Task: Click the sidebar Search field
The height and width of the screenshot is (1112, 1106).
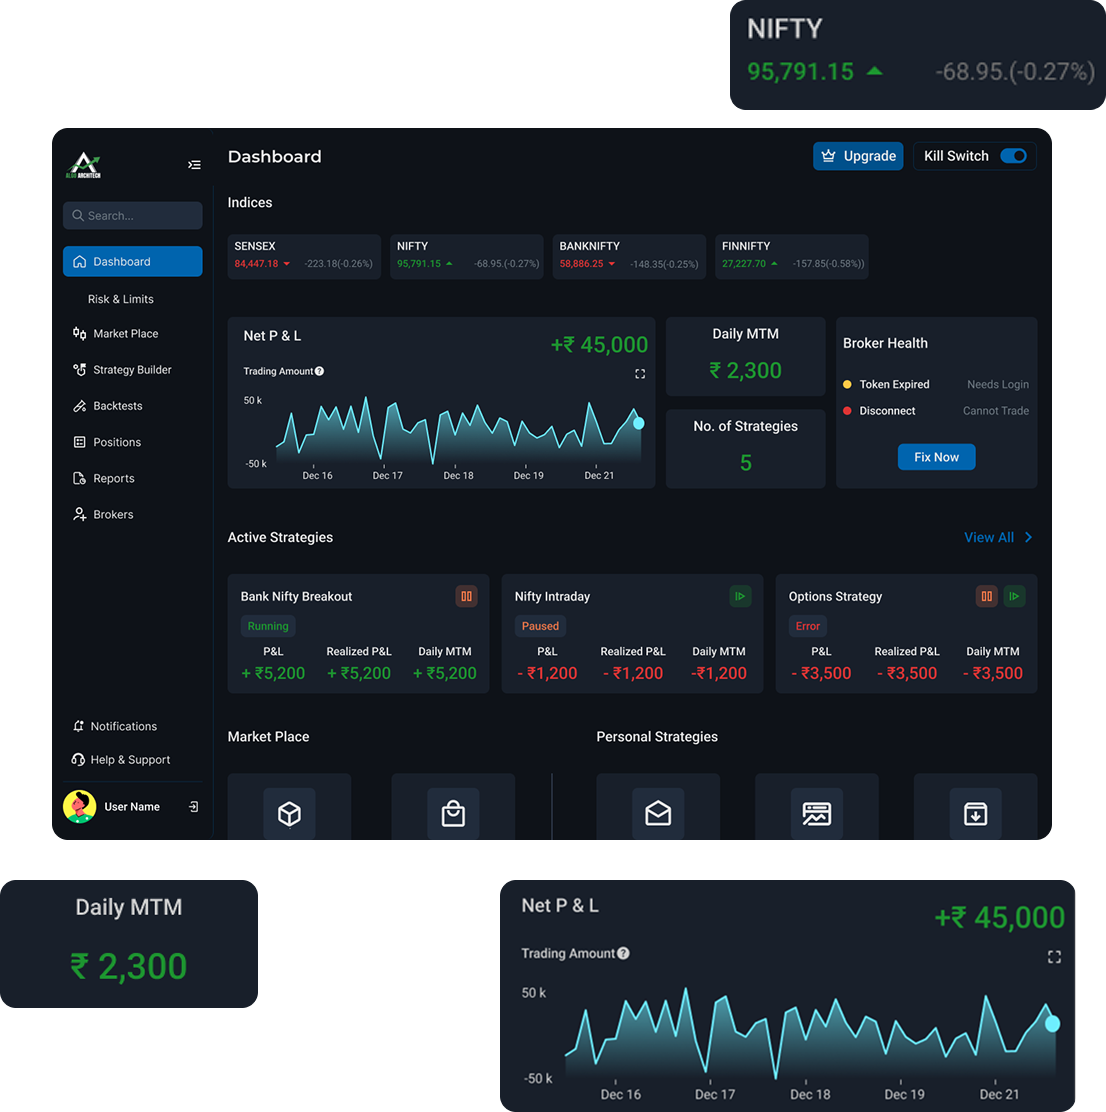Action: click(133, 215)
